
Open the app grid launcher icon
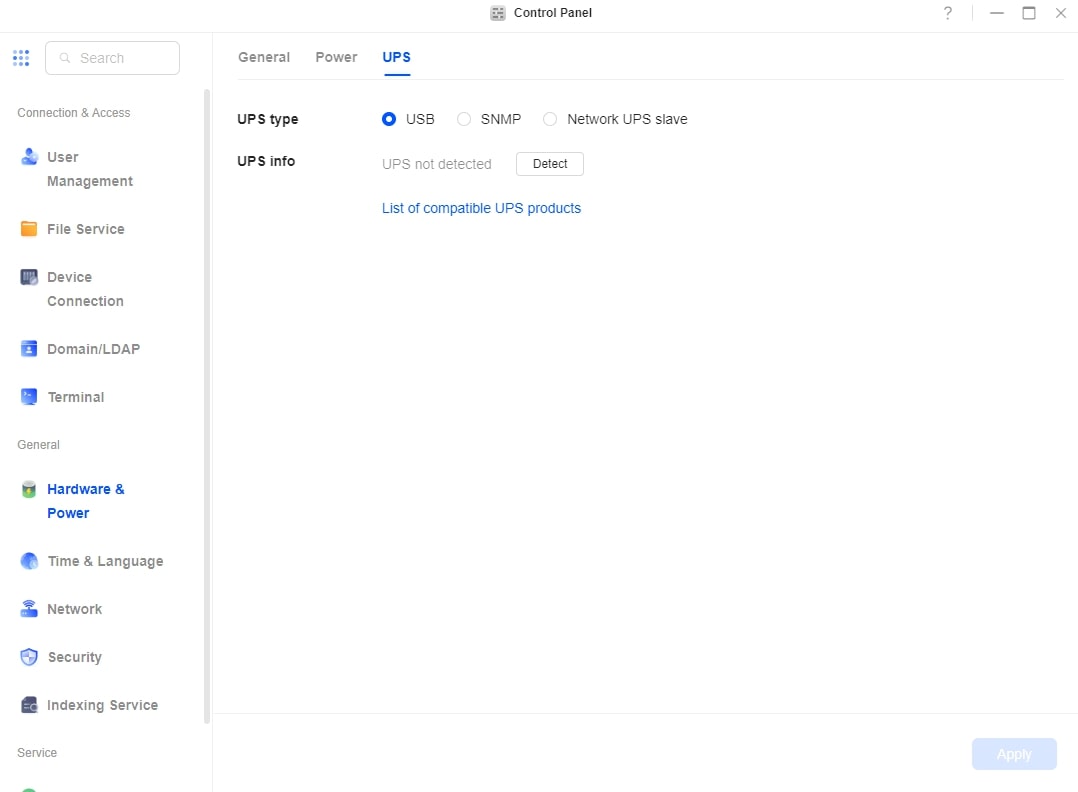click(x=21, y=58)
